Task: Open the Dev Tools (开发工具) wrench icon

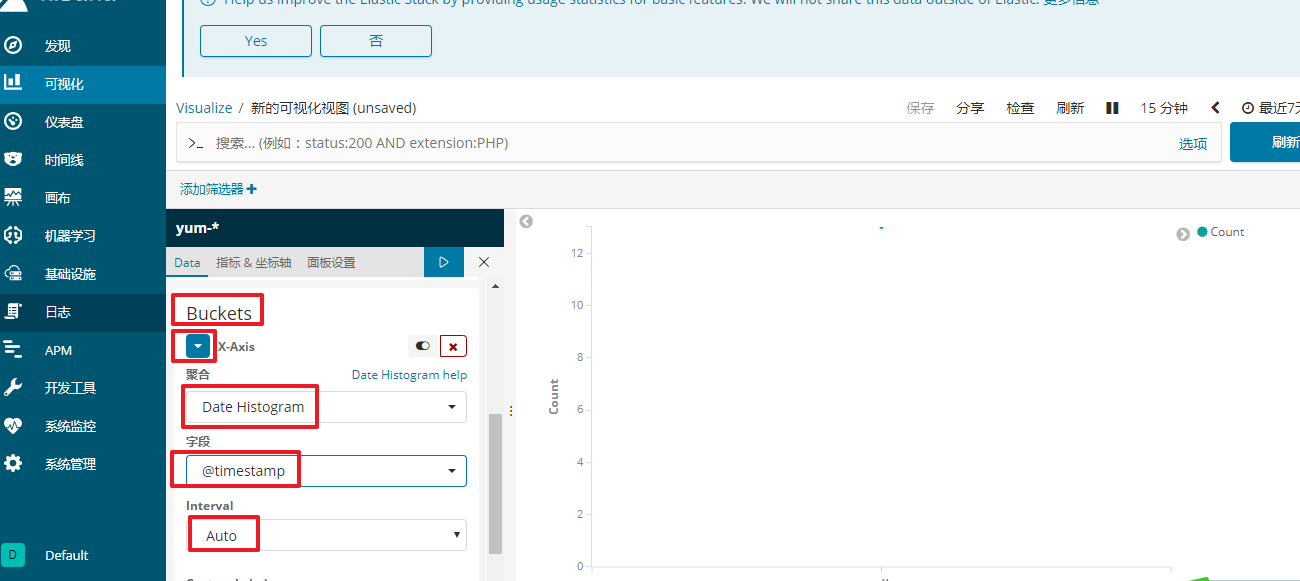Action: click(13, 387)
